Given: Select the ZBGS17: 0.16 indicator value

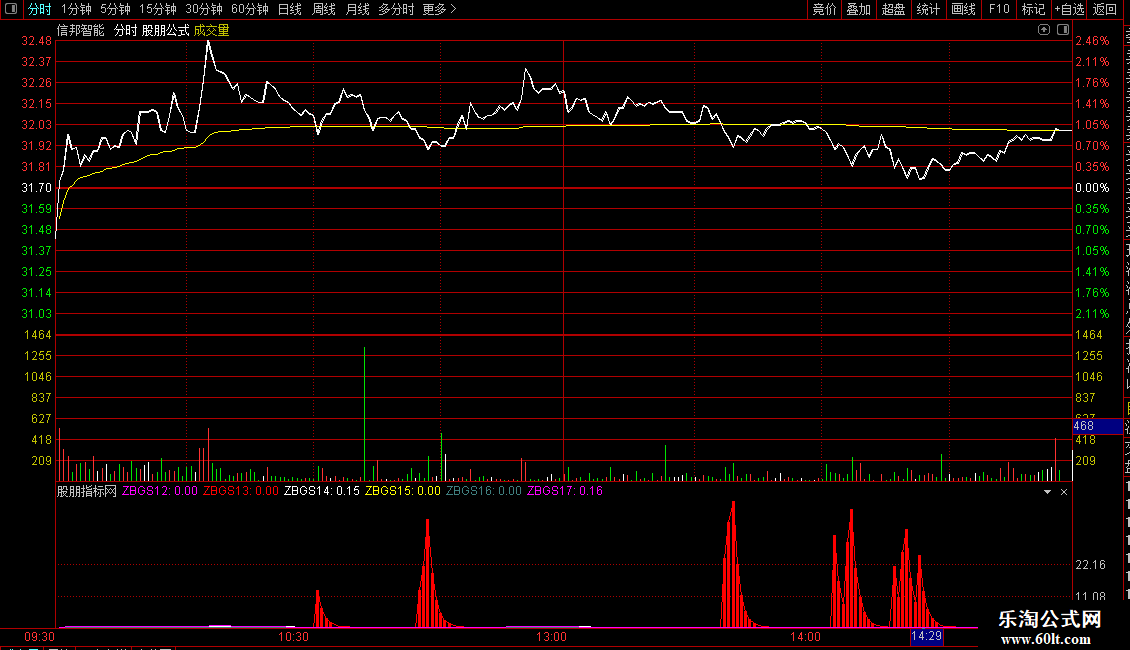Looking at the screenshot, I should click(x=565, y=491).
